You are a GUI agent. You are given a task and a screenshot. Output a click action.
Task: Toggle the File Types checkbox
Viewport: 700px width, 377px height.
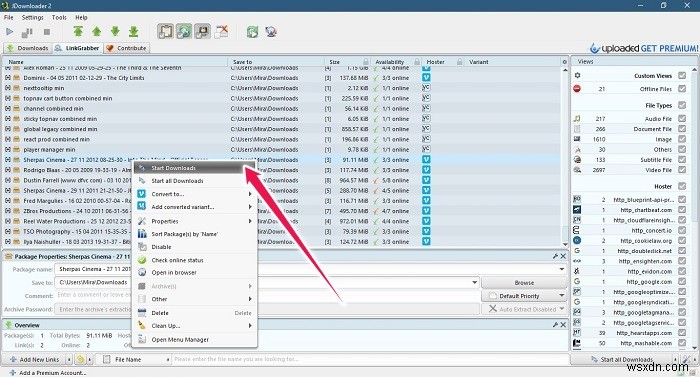[682, 105]
